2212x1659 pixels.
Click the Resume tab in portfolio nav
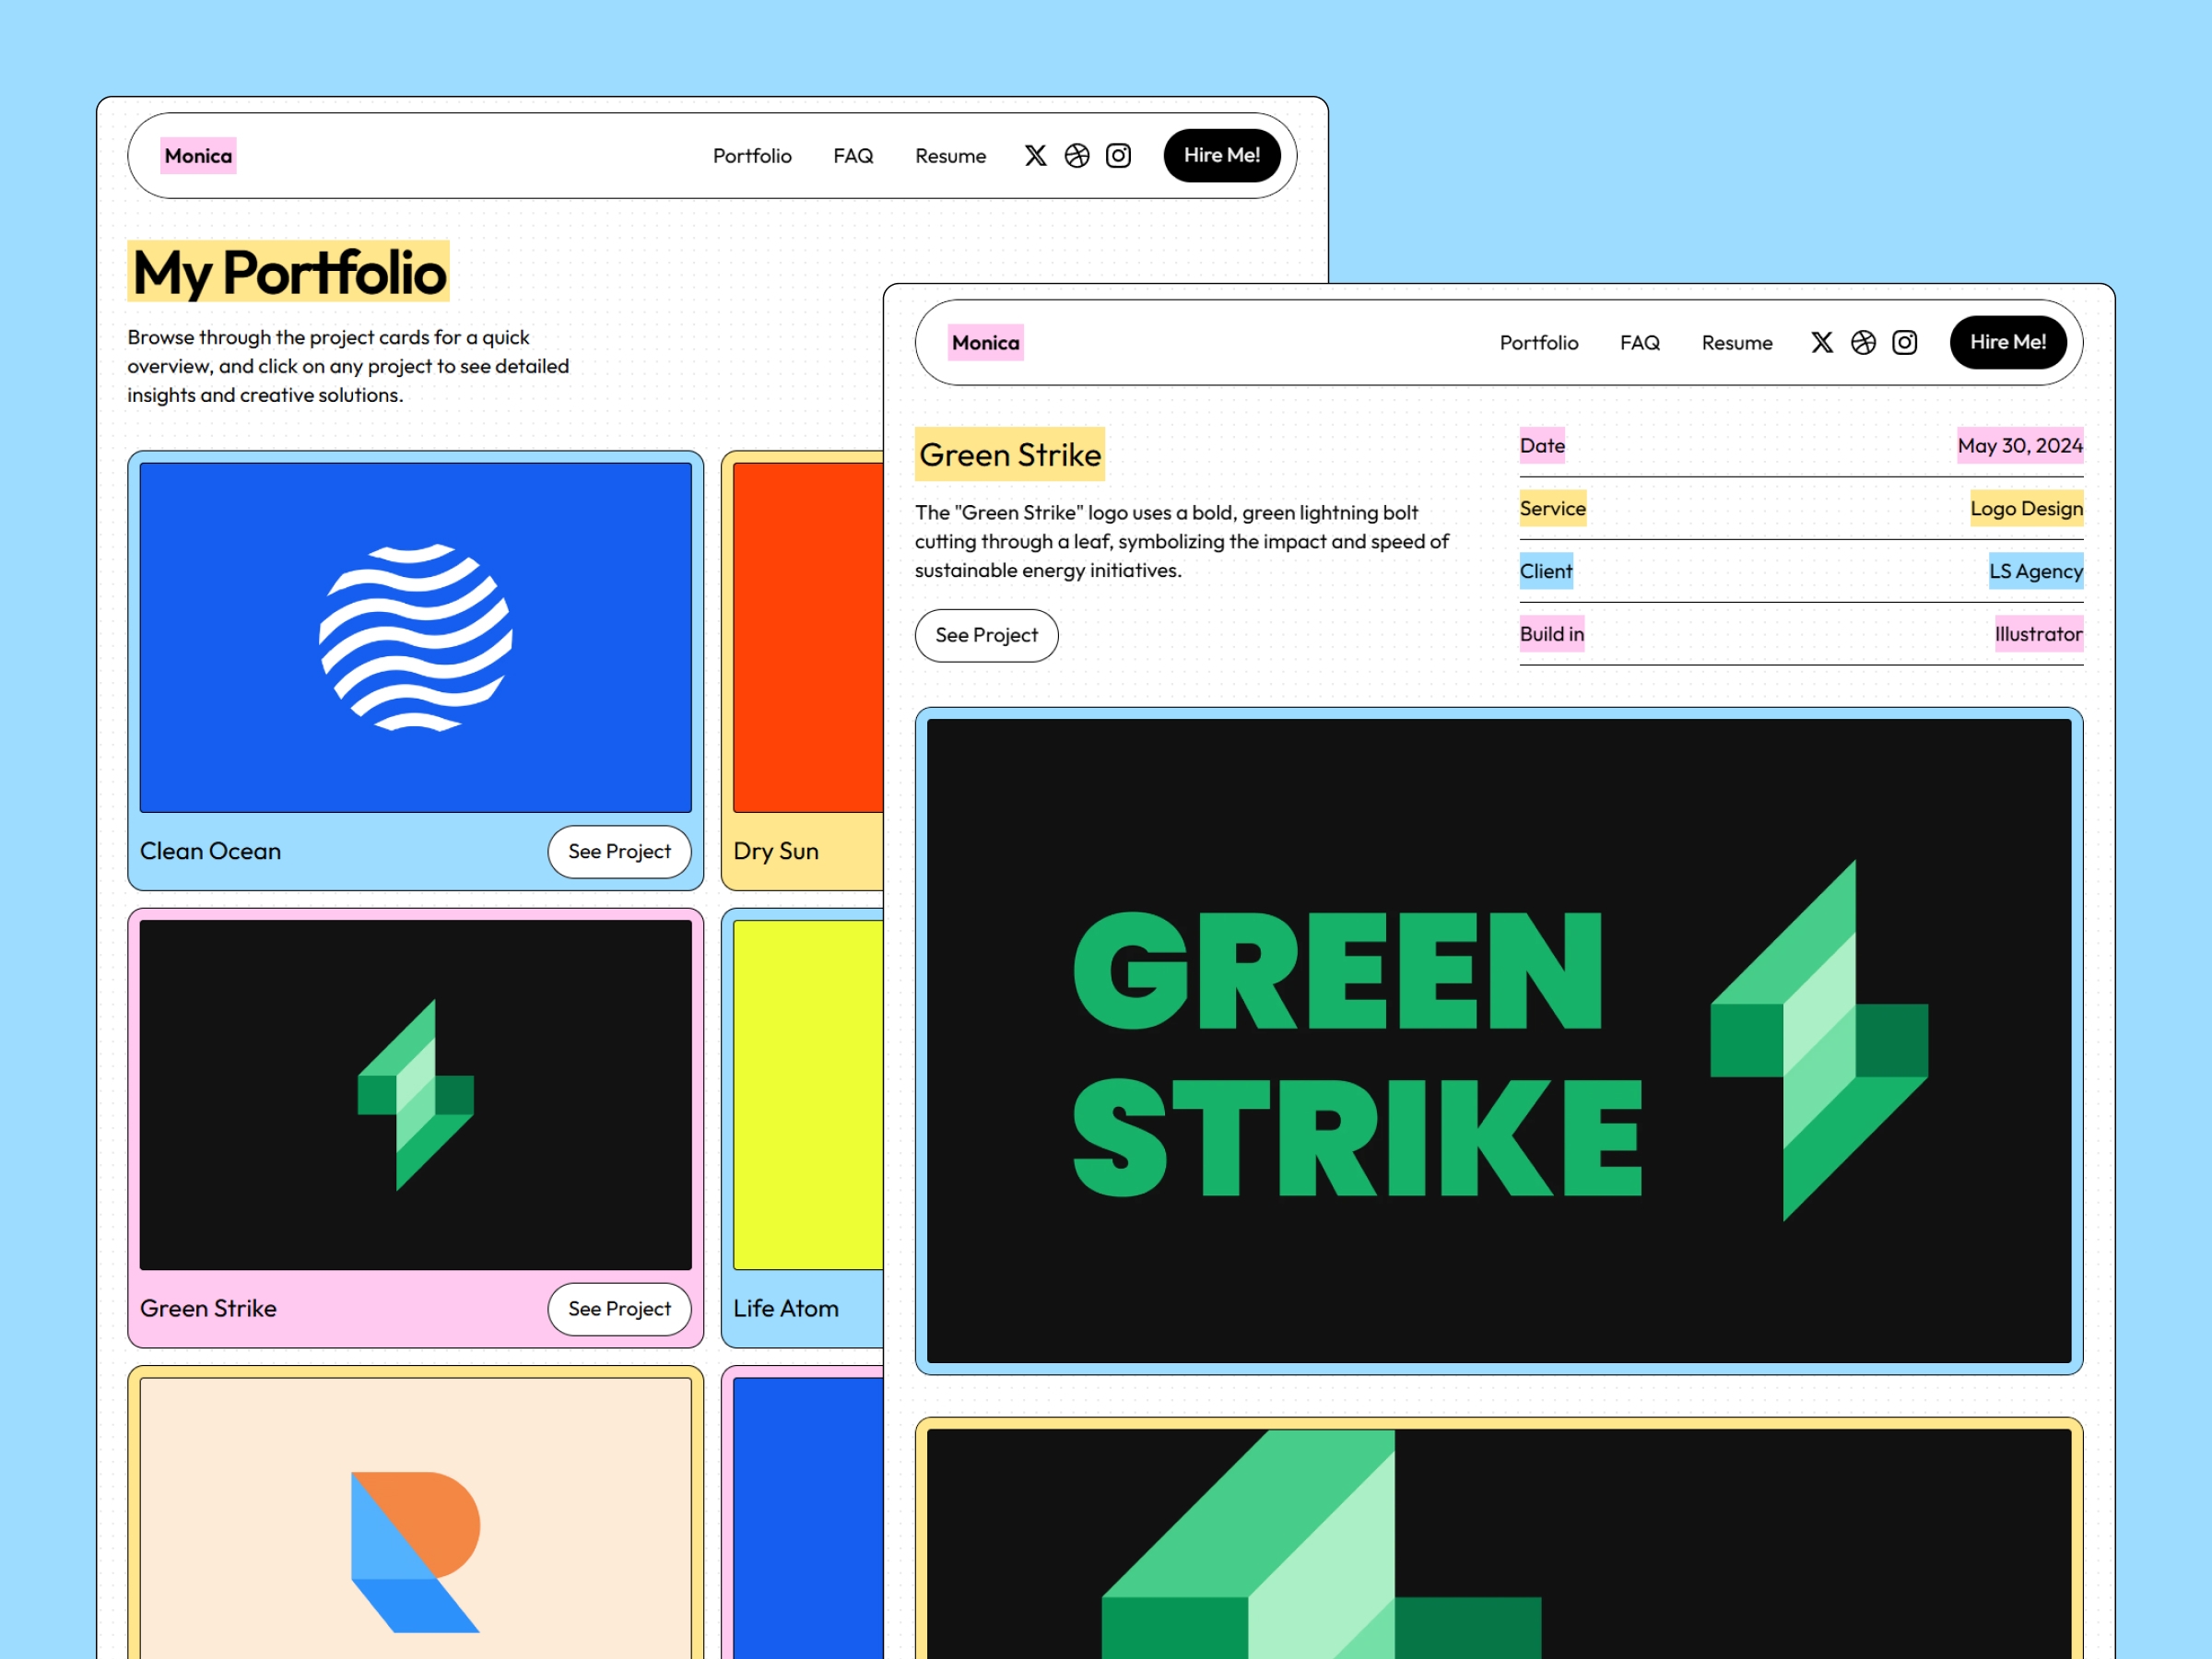(x=951, y=155)
